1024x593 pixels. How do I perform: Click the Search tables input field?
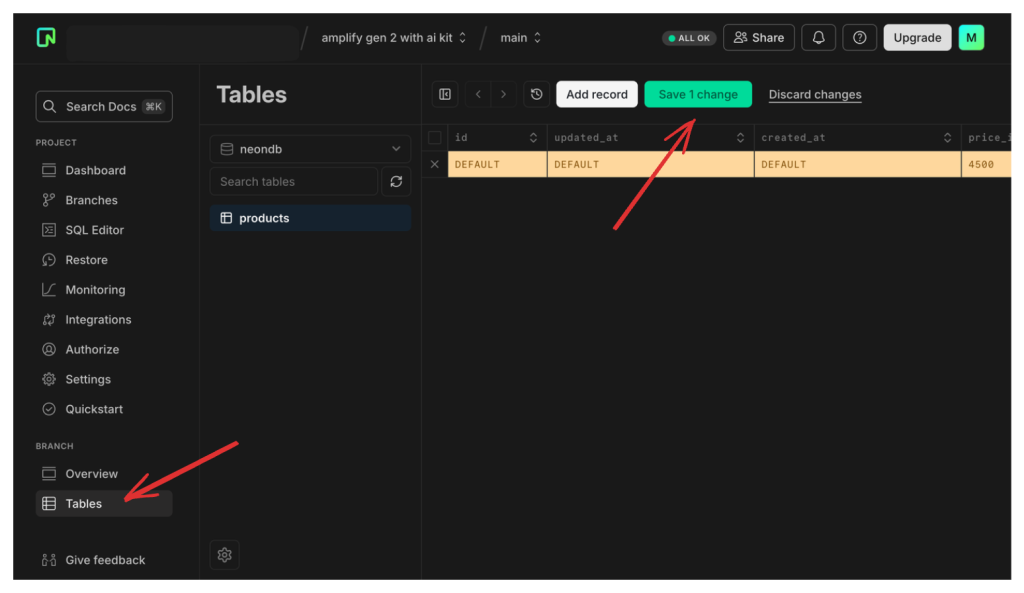pos(293,181)
